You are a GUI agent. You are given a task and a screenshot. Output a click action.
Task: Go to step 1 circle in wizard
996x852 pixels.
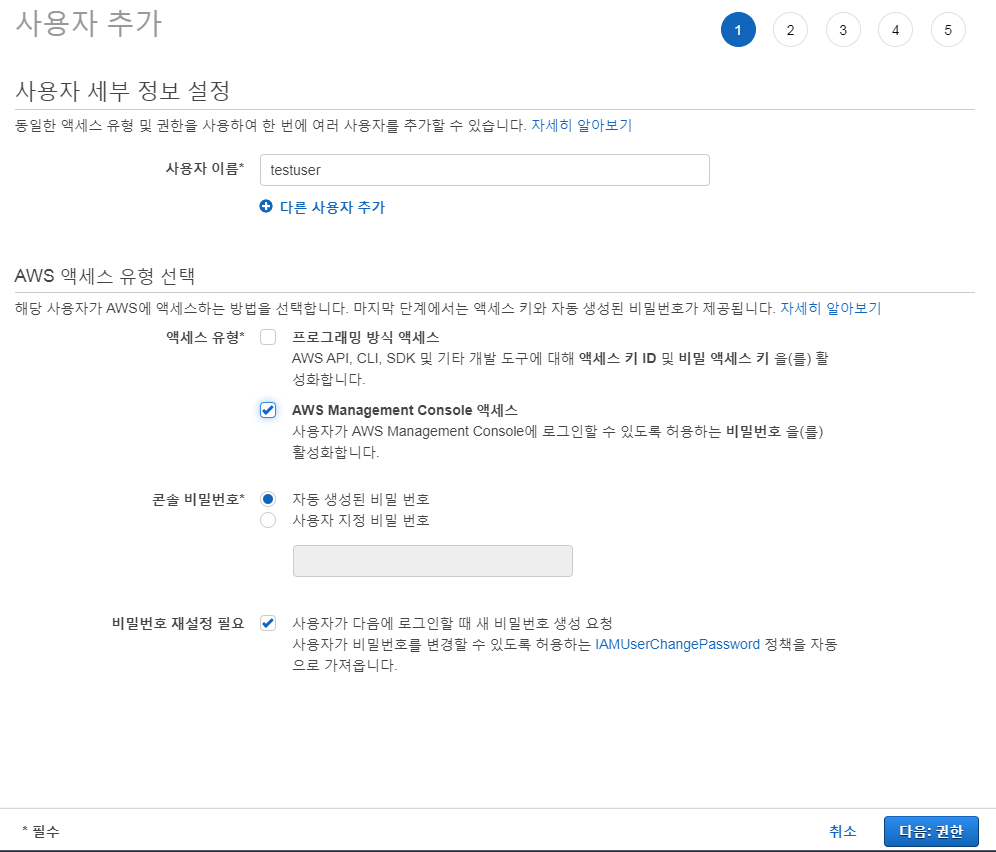(x=738, y=30)
